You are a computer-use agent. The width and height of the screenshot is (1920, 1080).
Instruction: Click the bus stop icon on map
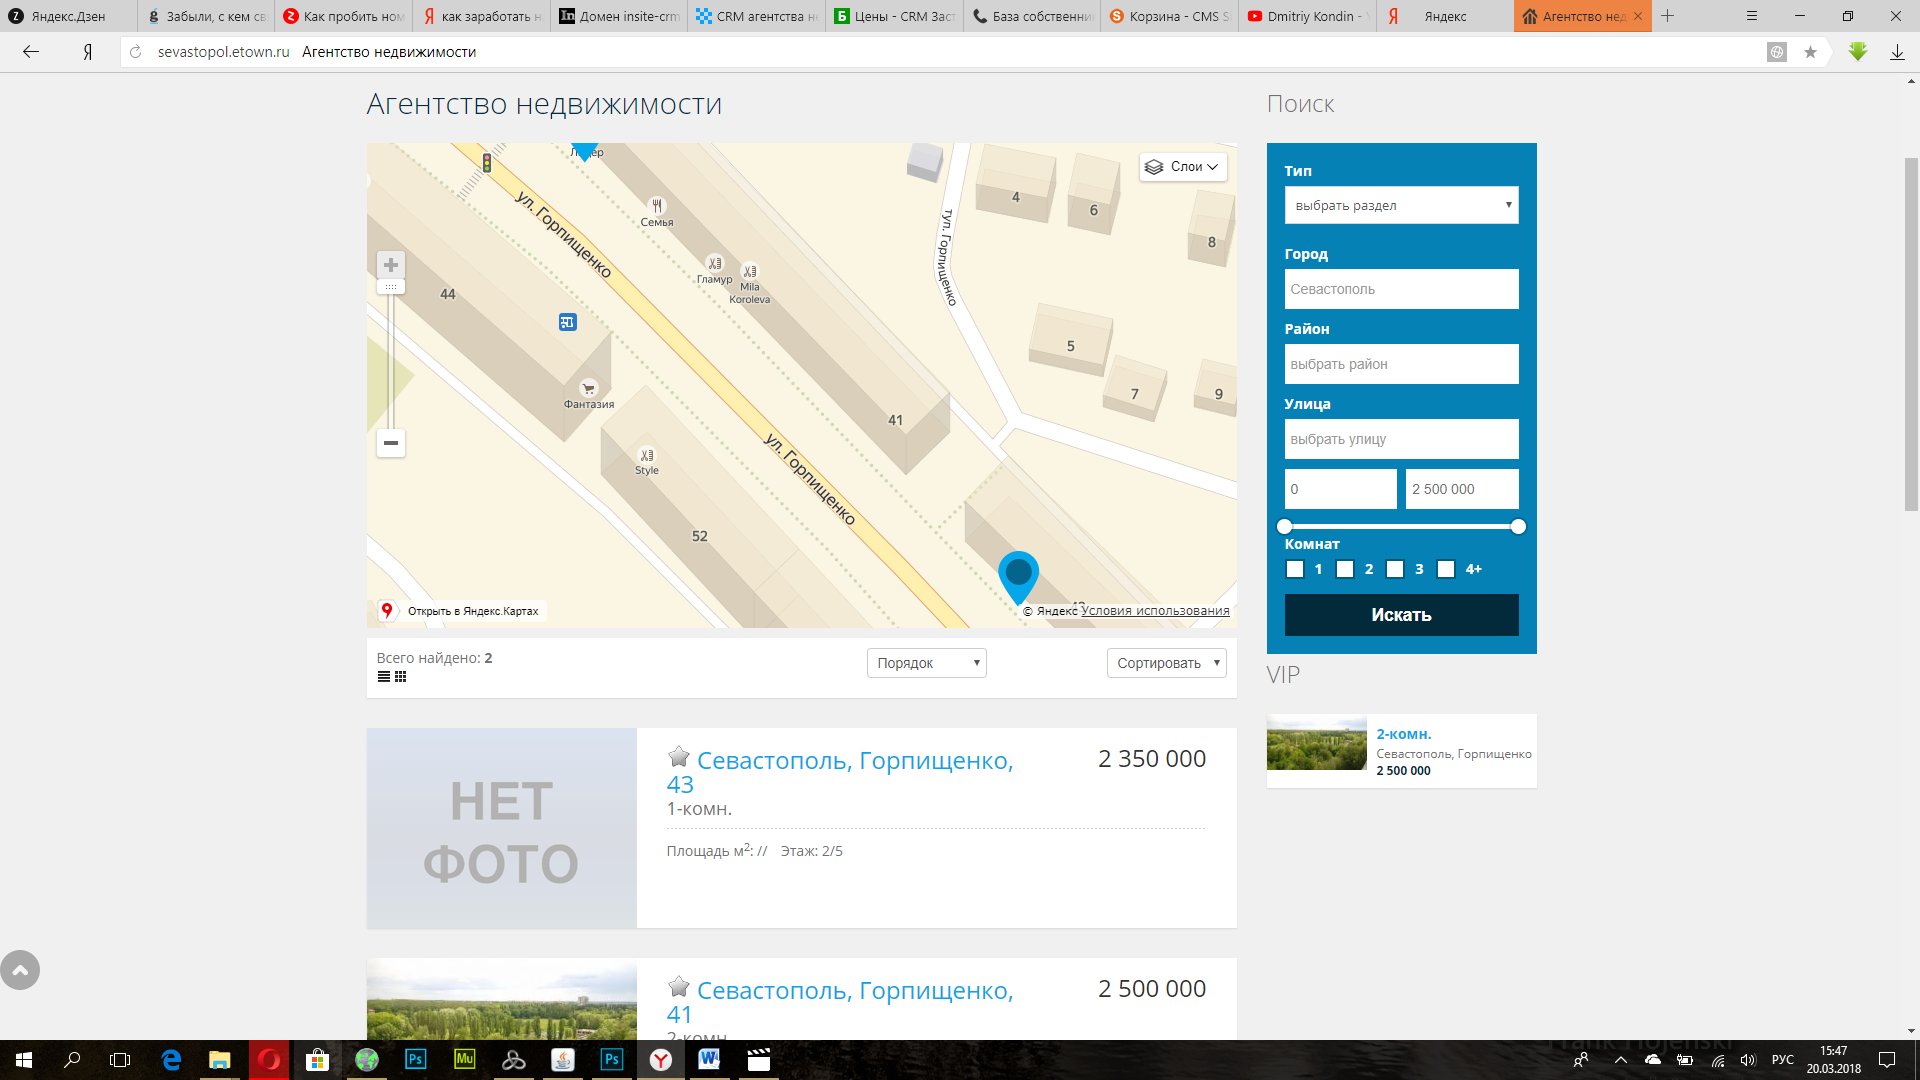tap(568, 322)
